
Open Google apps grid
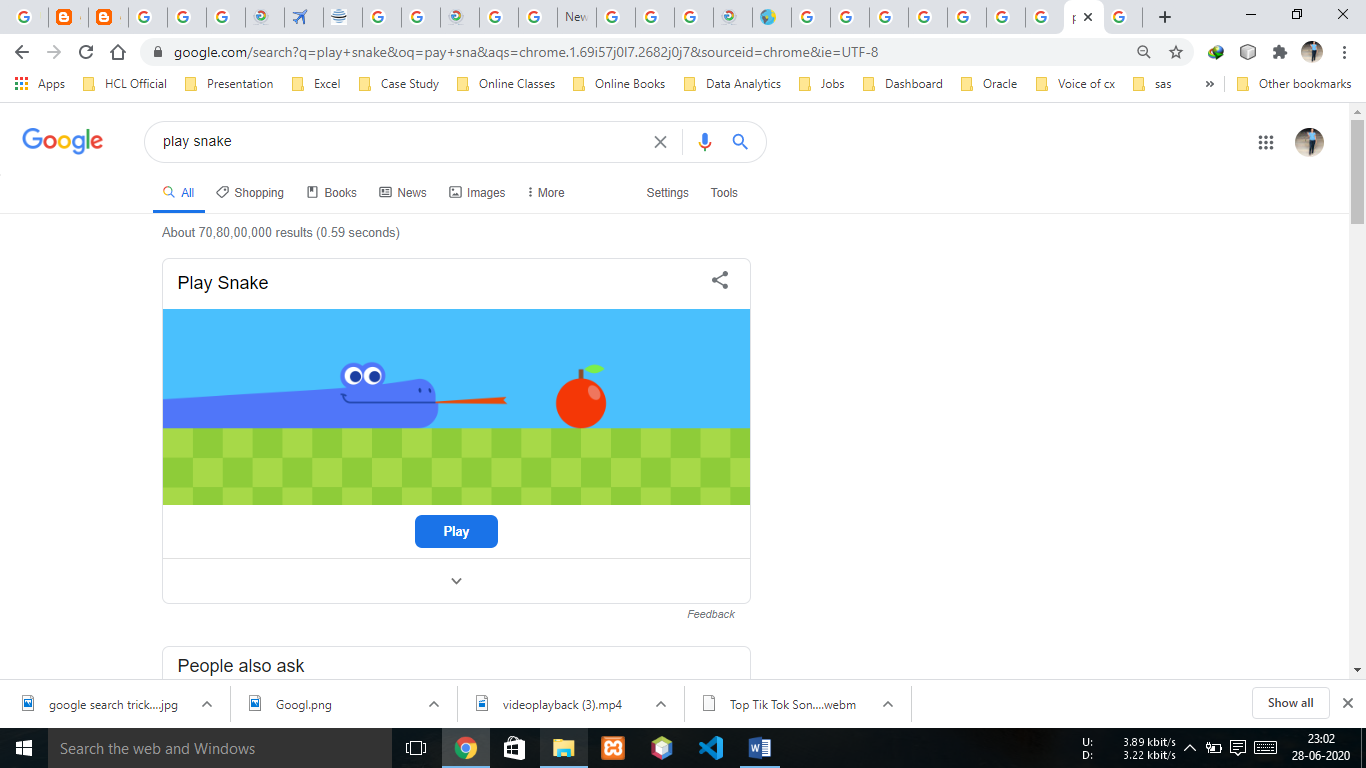pos(1266,142)
